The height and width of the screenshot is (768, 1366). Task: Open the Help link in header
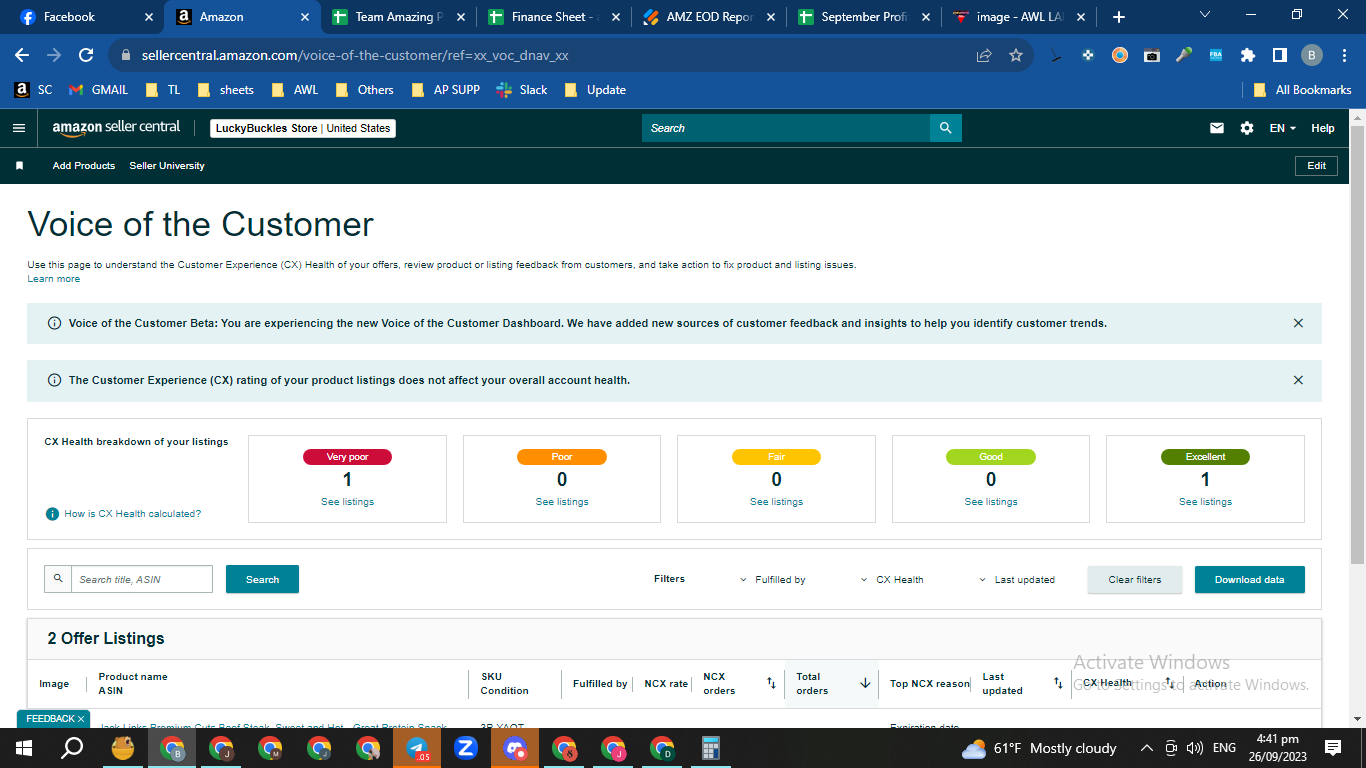point(1323,128)
